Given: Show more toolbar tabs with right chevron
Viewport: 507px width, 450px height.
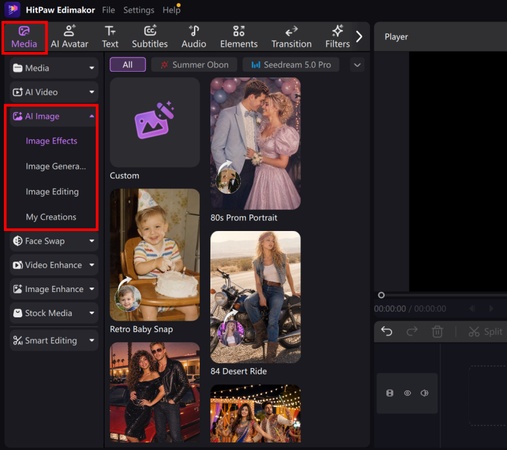Looking at the screenshot, I should pos(359,37).
